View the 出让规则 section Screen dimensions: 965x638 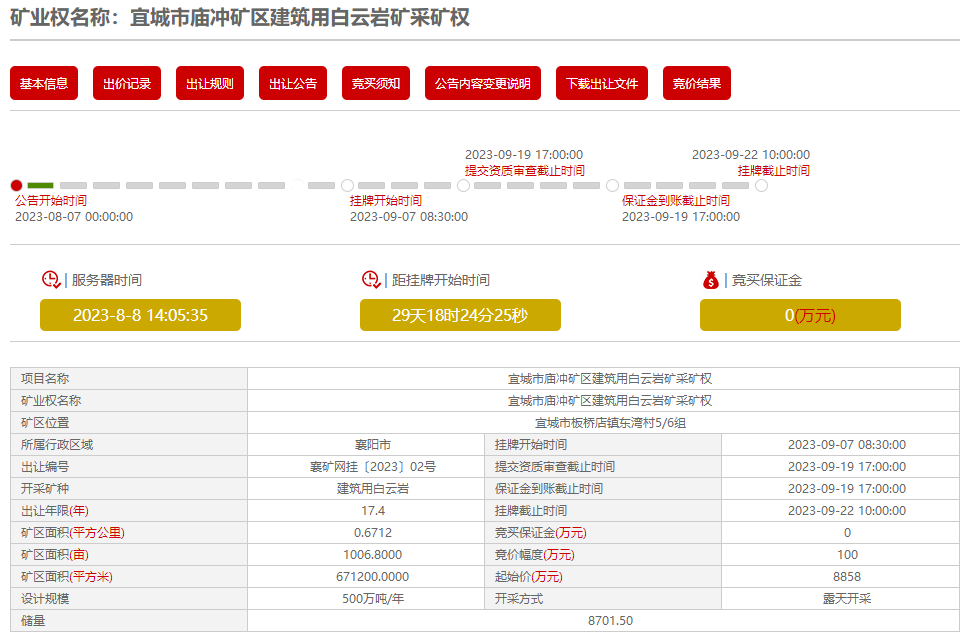(x=210, y=84)
